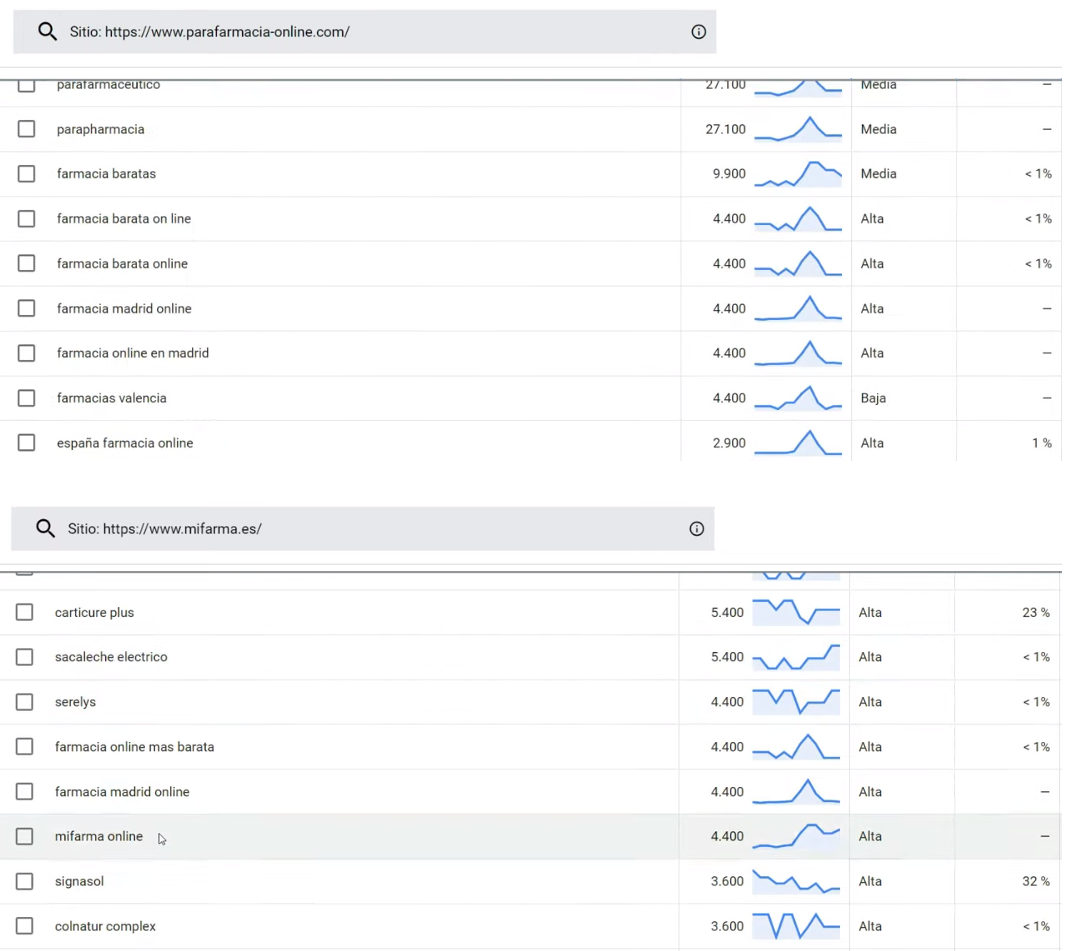Click 23 % value for carticure plus
The width and height of the screenshot is (1067, 951).
[x=1036, y=612]
